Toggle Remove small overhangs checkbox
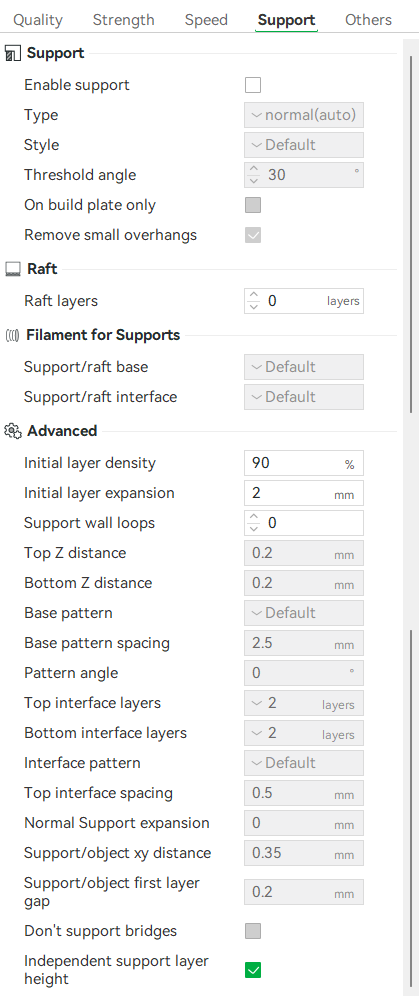Screen dimensions: 419x996 coord(253,236)
